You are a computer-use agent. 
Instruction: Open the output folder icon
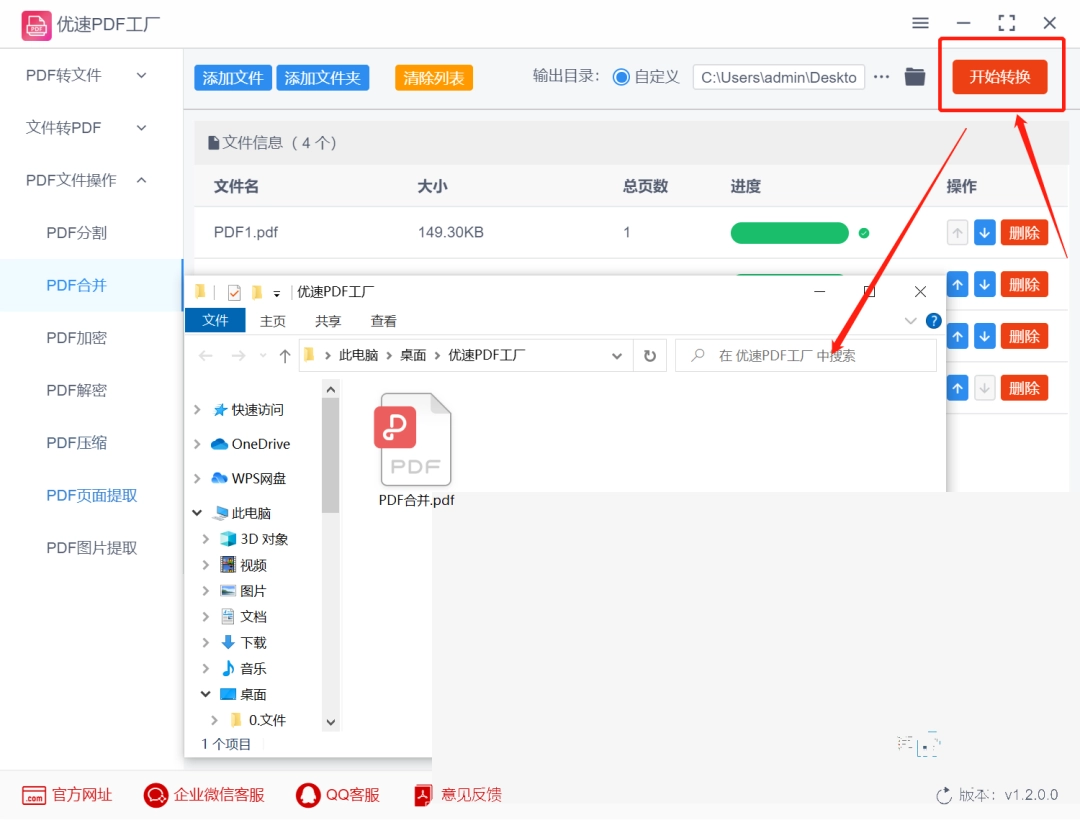coord(915,77)
